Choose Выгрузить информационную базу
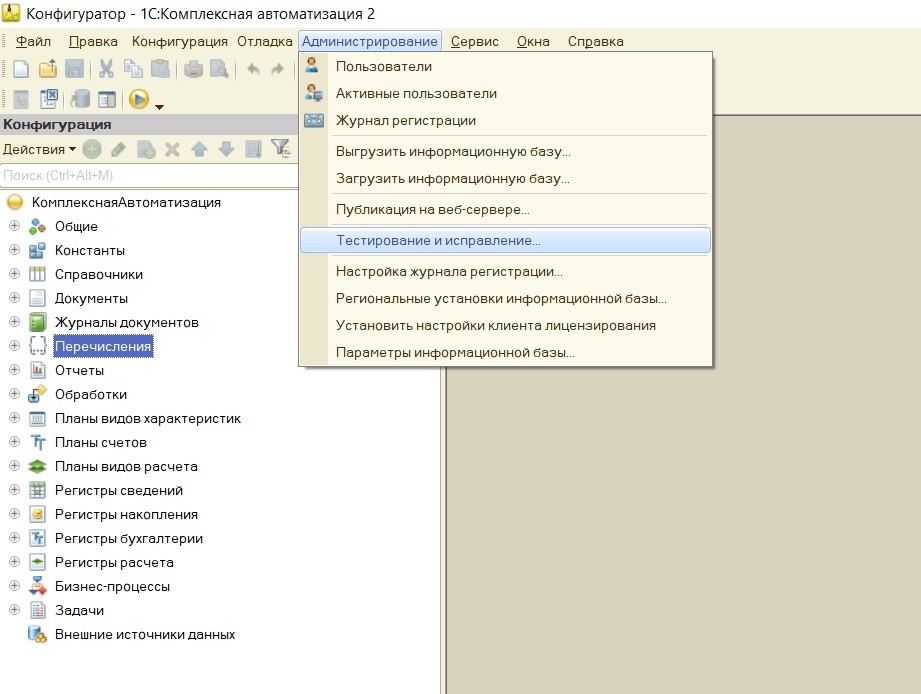Screen dimensions: 921x694 pos(505,151)
